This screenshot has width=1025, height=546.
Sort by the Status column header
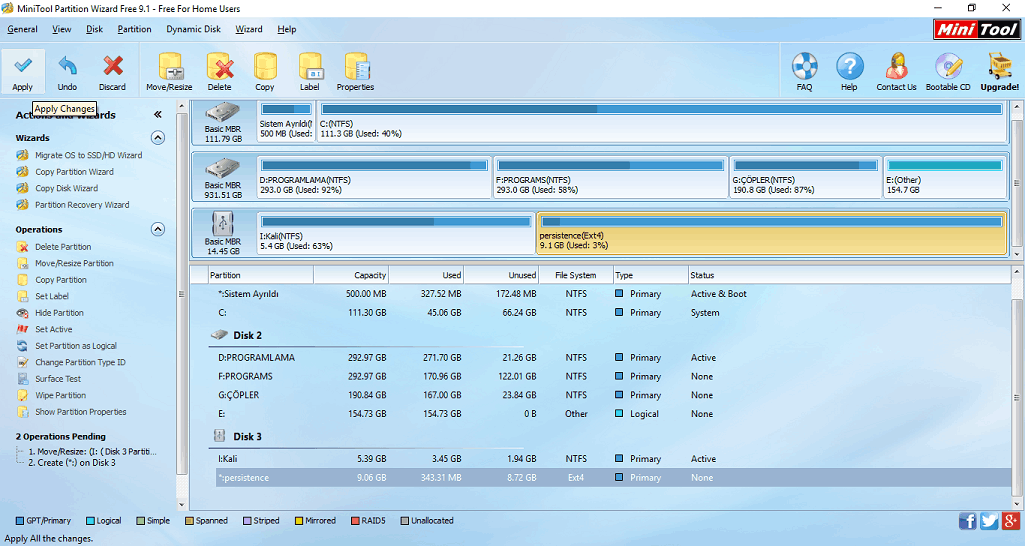849,275
